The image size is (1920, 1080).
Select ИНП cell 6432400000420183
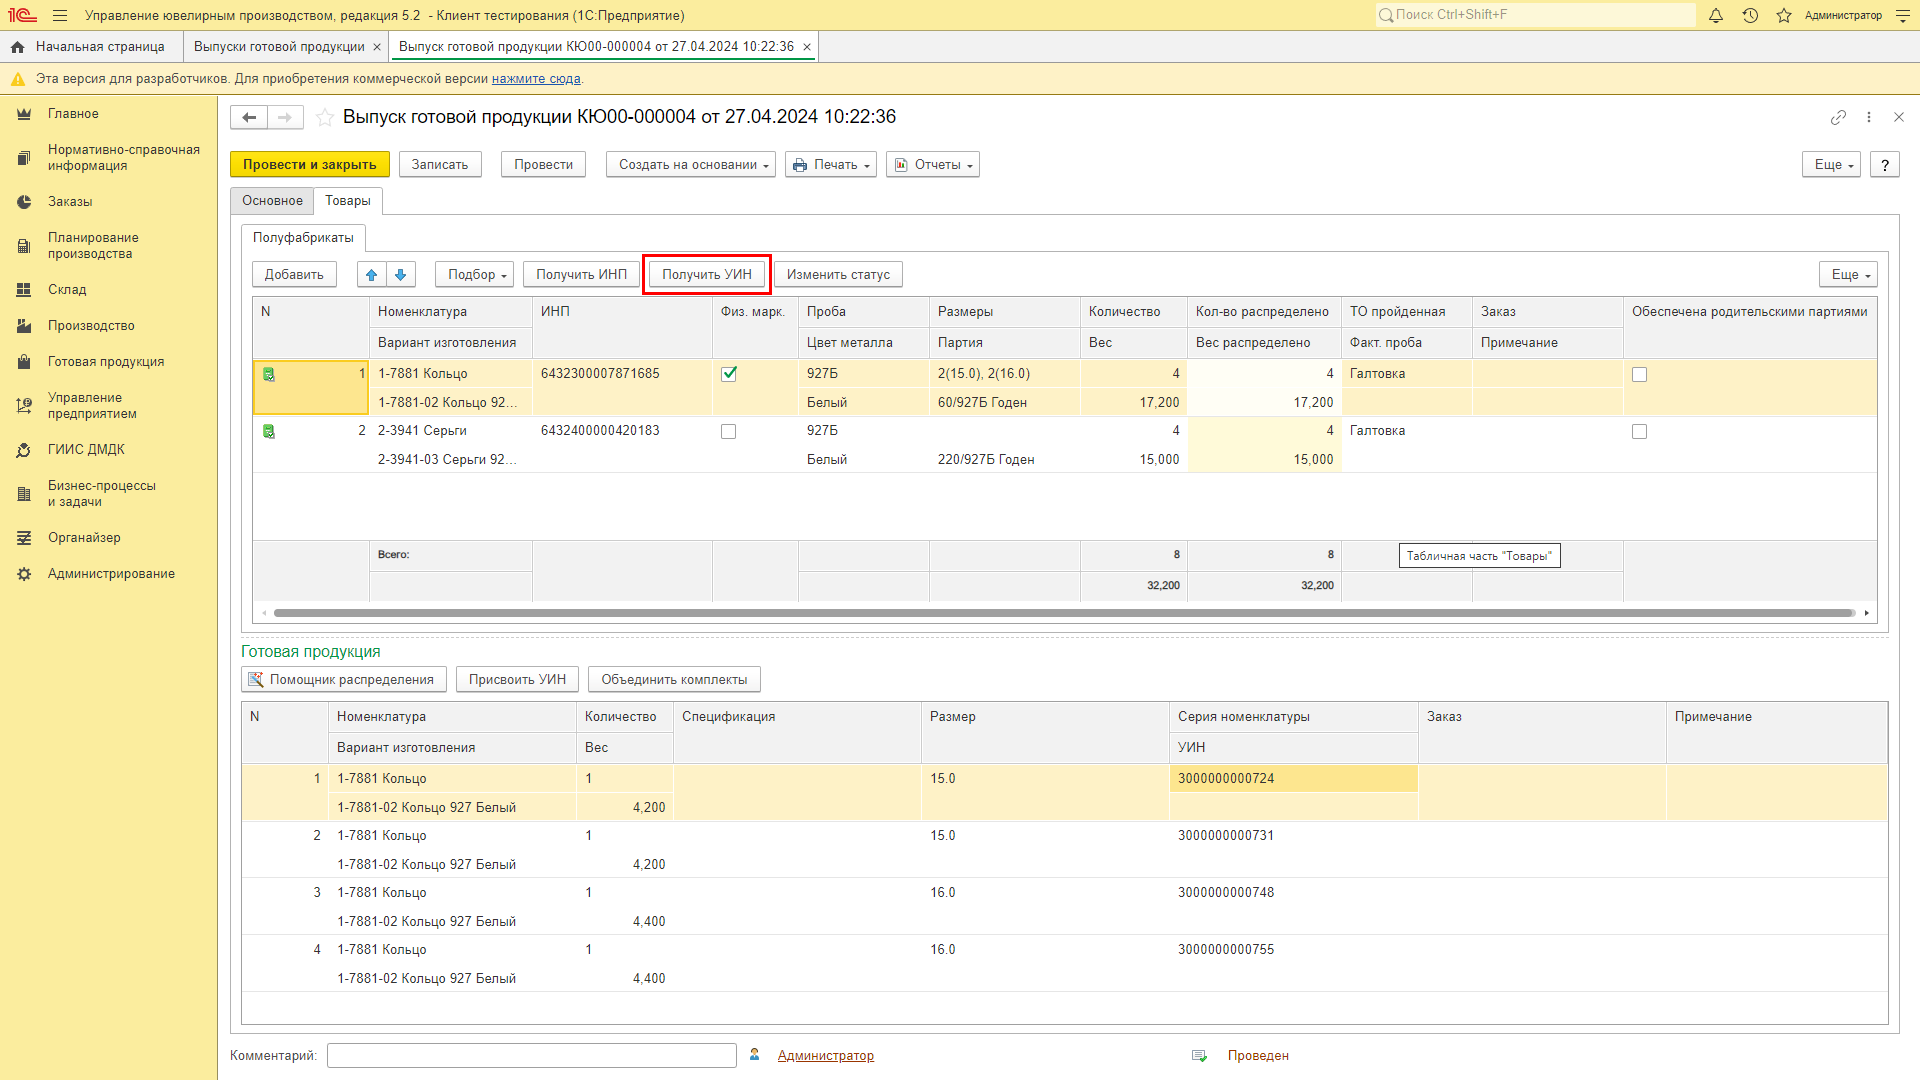tap(622, 431)
